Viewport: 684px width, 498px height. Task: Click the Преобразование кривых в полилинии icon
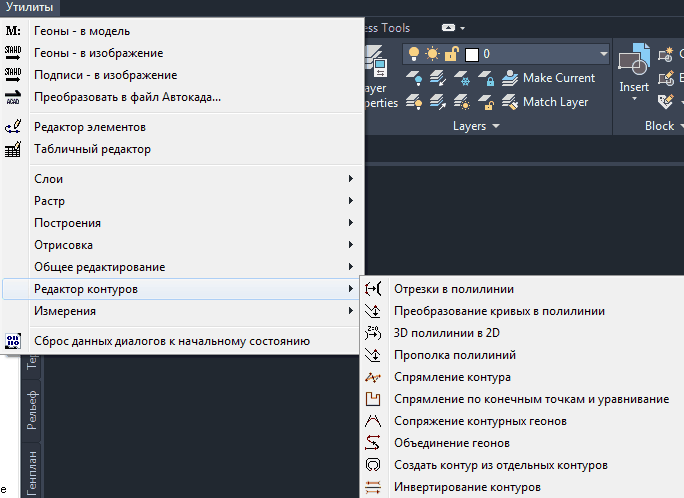click(x=373, y=311)
